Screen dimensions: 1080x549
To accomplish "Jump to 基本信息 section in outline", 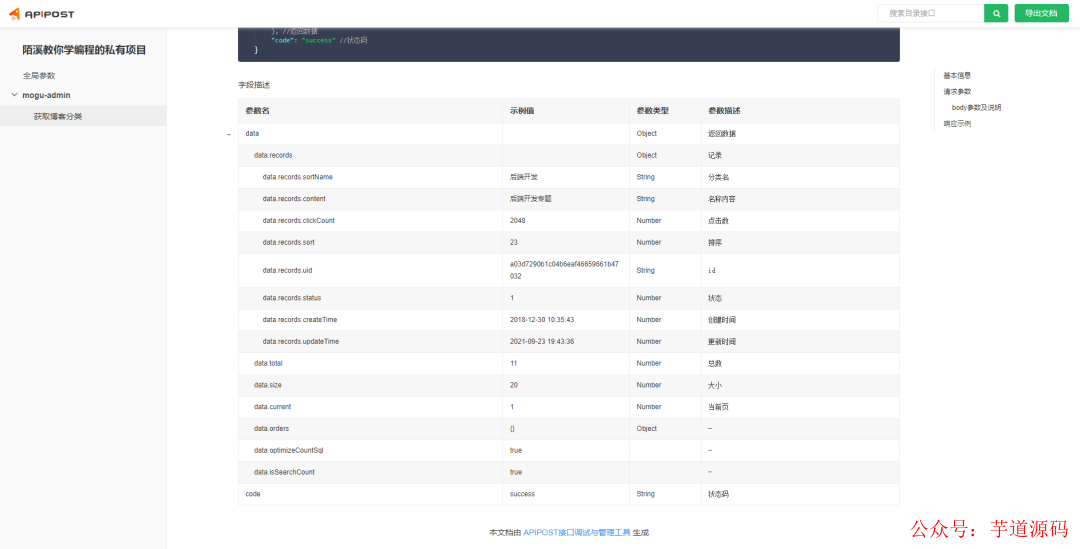I will 957,76.
